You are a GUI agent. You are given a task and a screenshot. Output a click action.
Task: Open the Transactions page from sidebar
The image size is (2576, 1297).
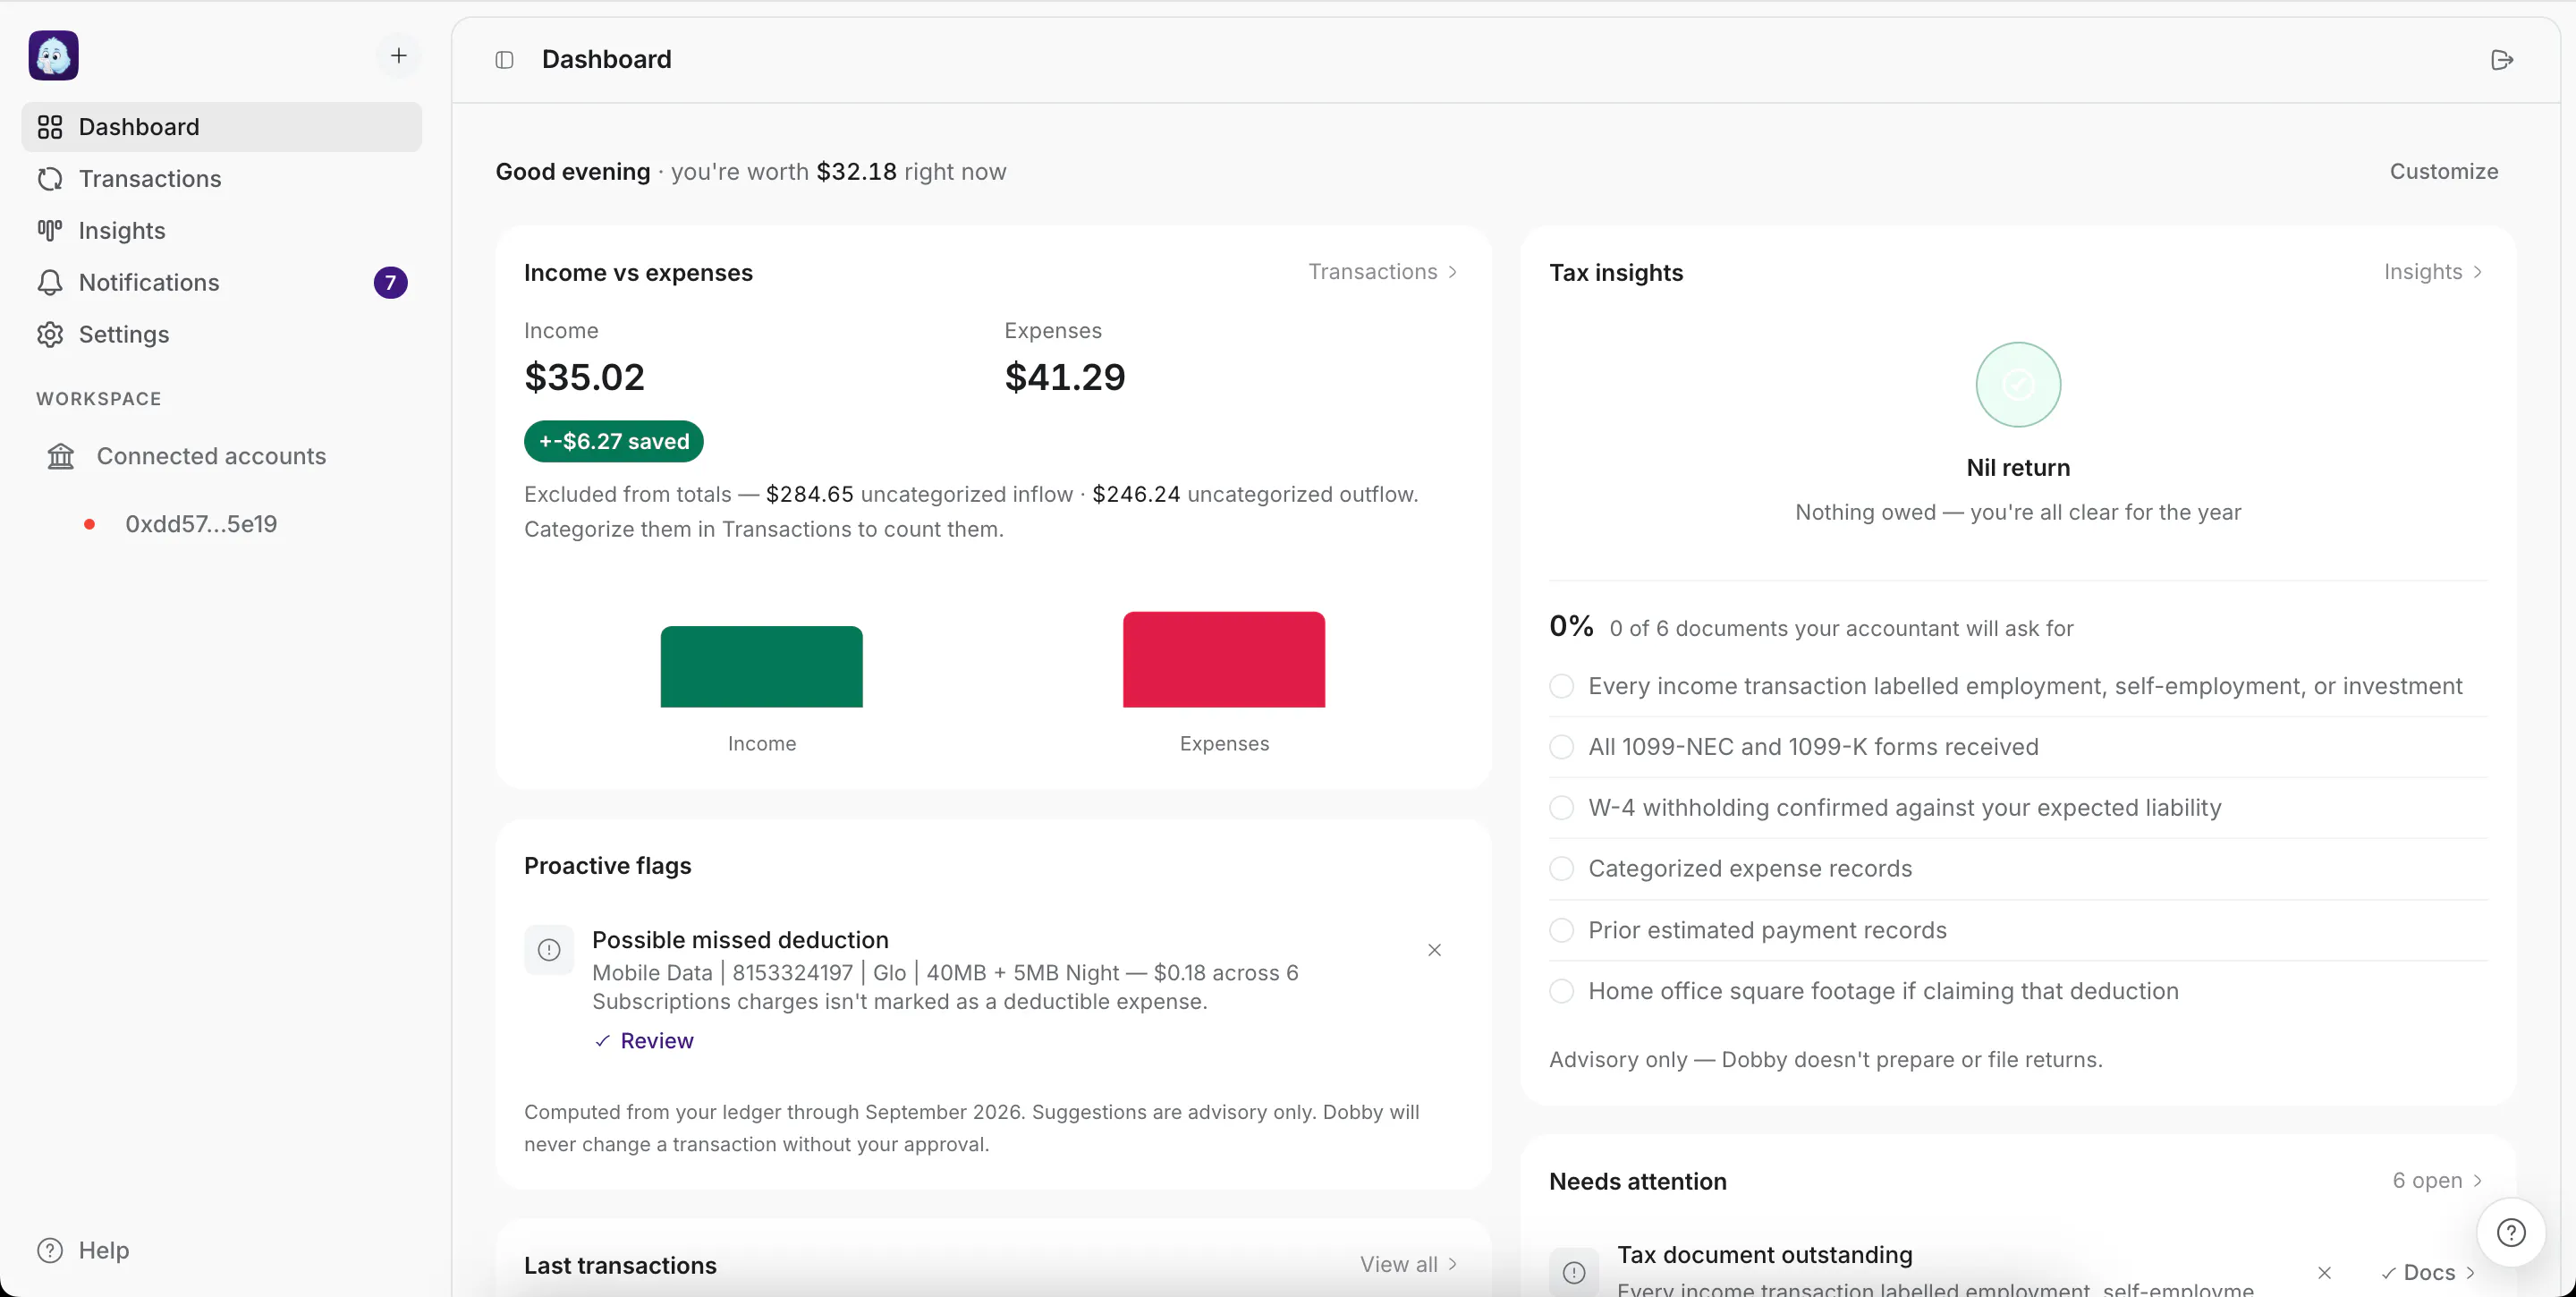222,179
